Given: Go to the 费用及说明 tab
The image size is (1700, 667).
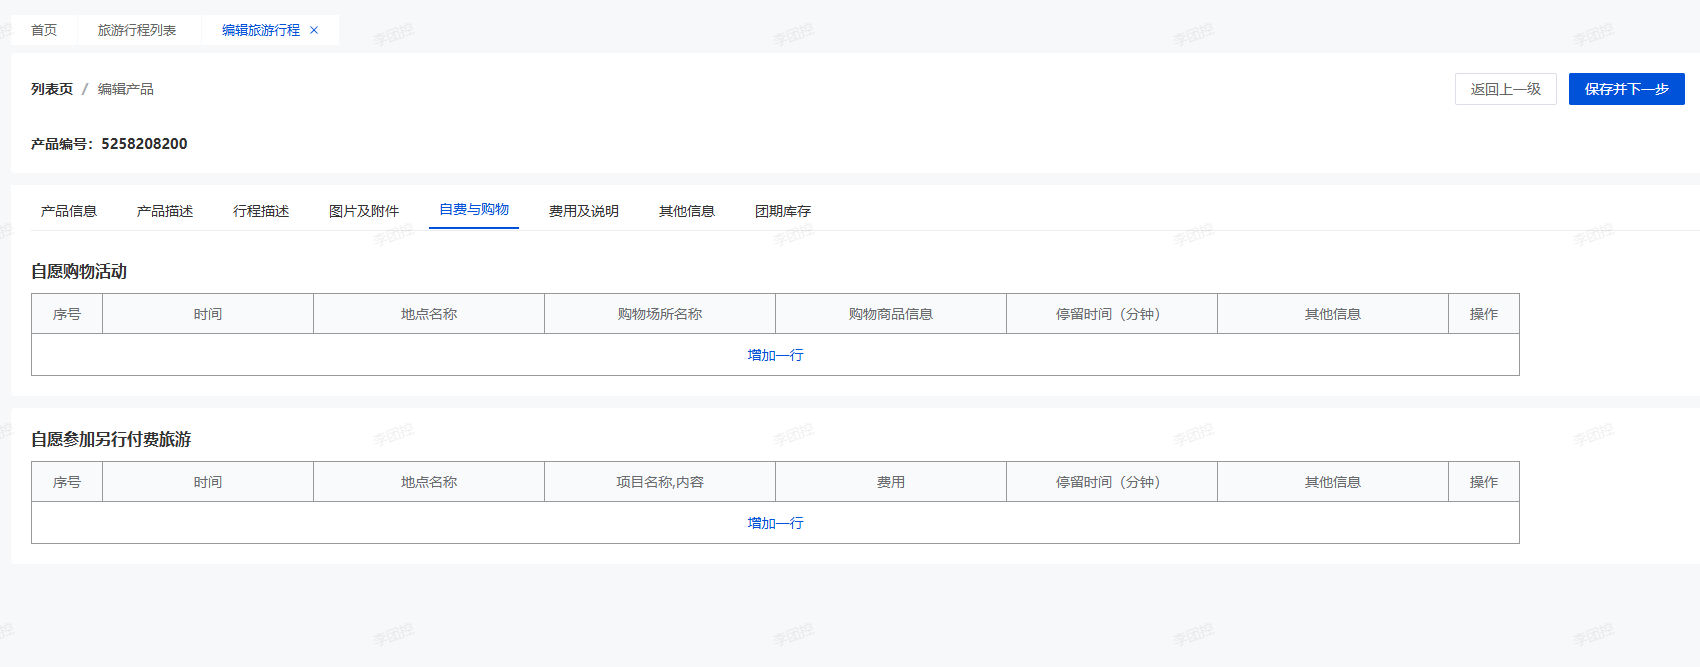Looking at the screenshot, I should (x=584, y=211).
